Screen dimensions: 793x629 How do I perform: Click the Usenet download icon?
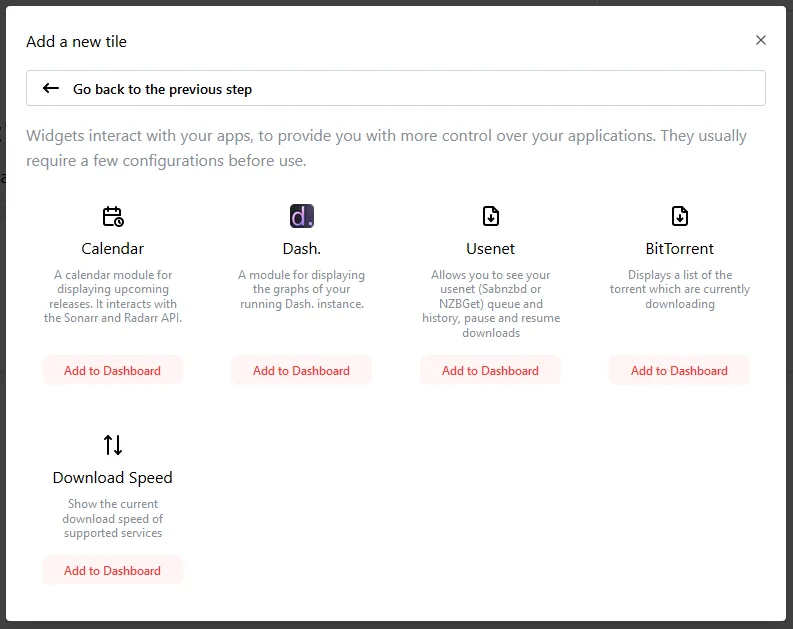[x=491, y=216]
